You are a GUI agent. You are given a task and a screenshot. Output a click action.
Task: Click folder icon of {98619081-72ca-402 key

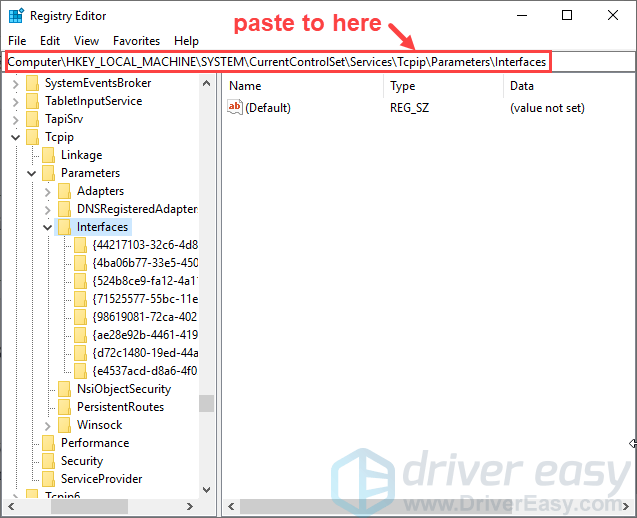[x=80, y=317]
